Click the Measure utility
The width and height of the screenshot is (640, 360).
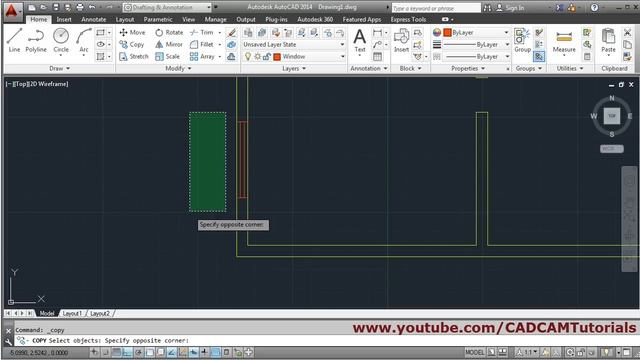[x=564, y=41]
